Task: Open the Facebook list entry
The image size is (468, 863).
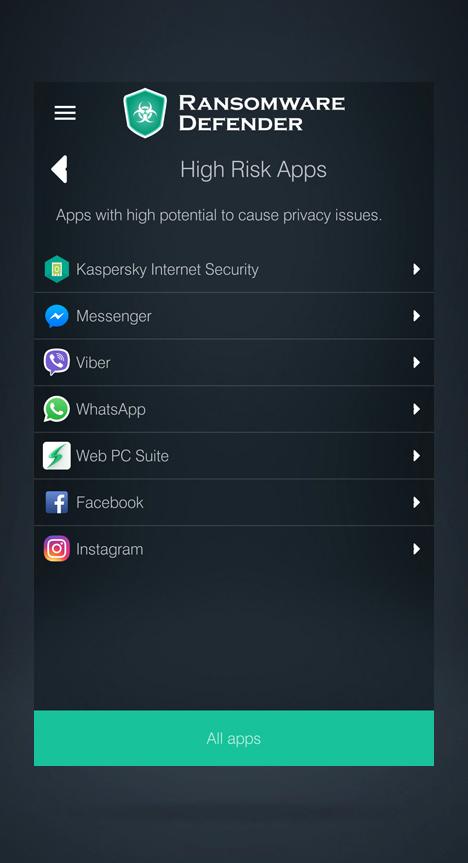Action: [x=233, y=502]
